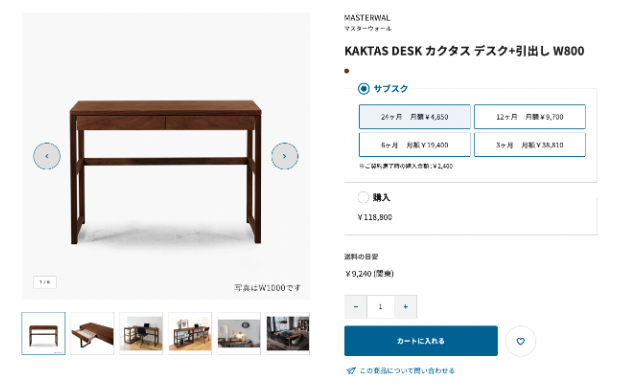Decrease quantity with the minus button
635x388 pixels.
[x=356, y=307]
